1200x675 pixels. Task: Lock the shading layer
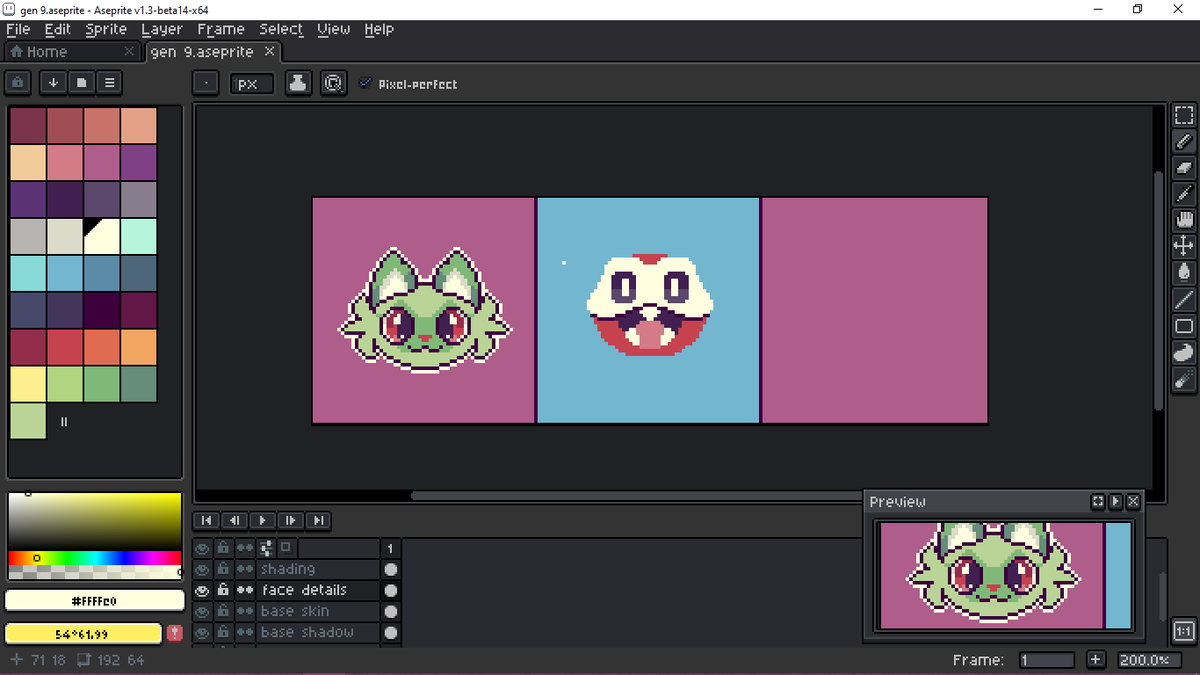pos(224,569)
